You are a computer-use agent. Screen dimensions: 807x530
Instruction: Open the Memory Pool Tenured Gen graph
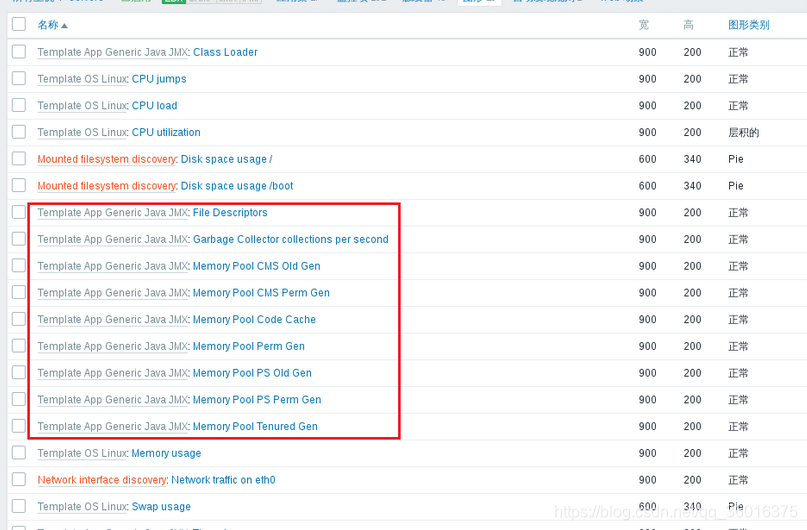pyautogui.click(x=255, y=427)
